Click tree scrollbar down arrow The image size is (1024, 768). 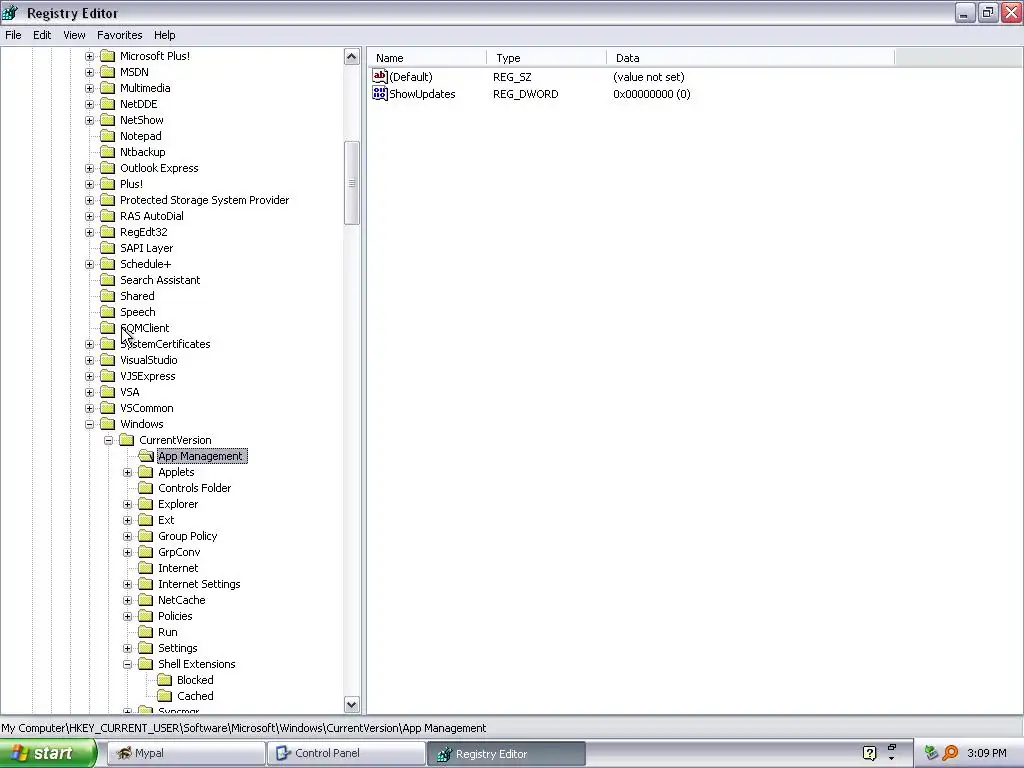(351, 704)
